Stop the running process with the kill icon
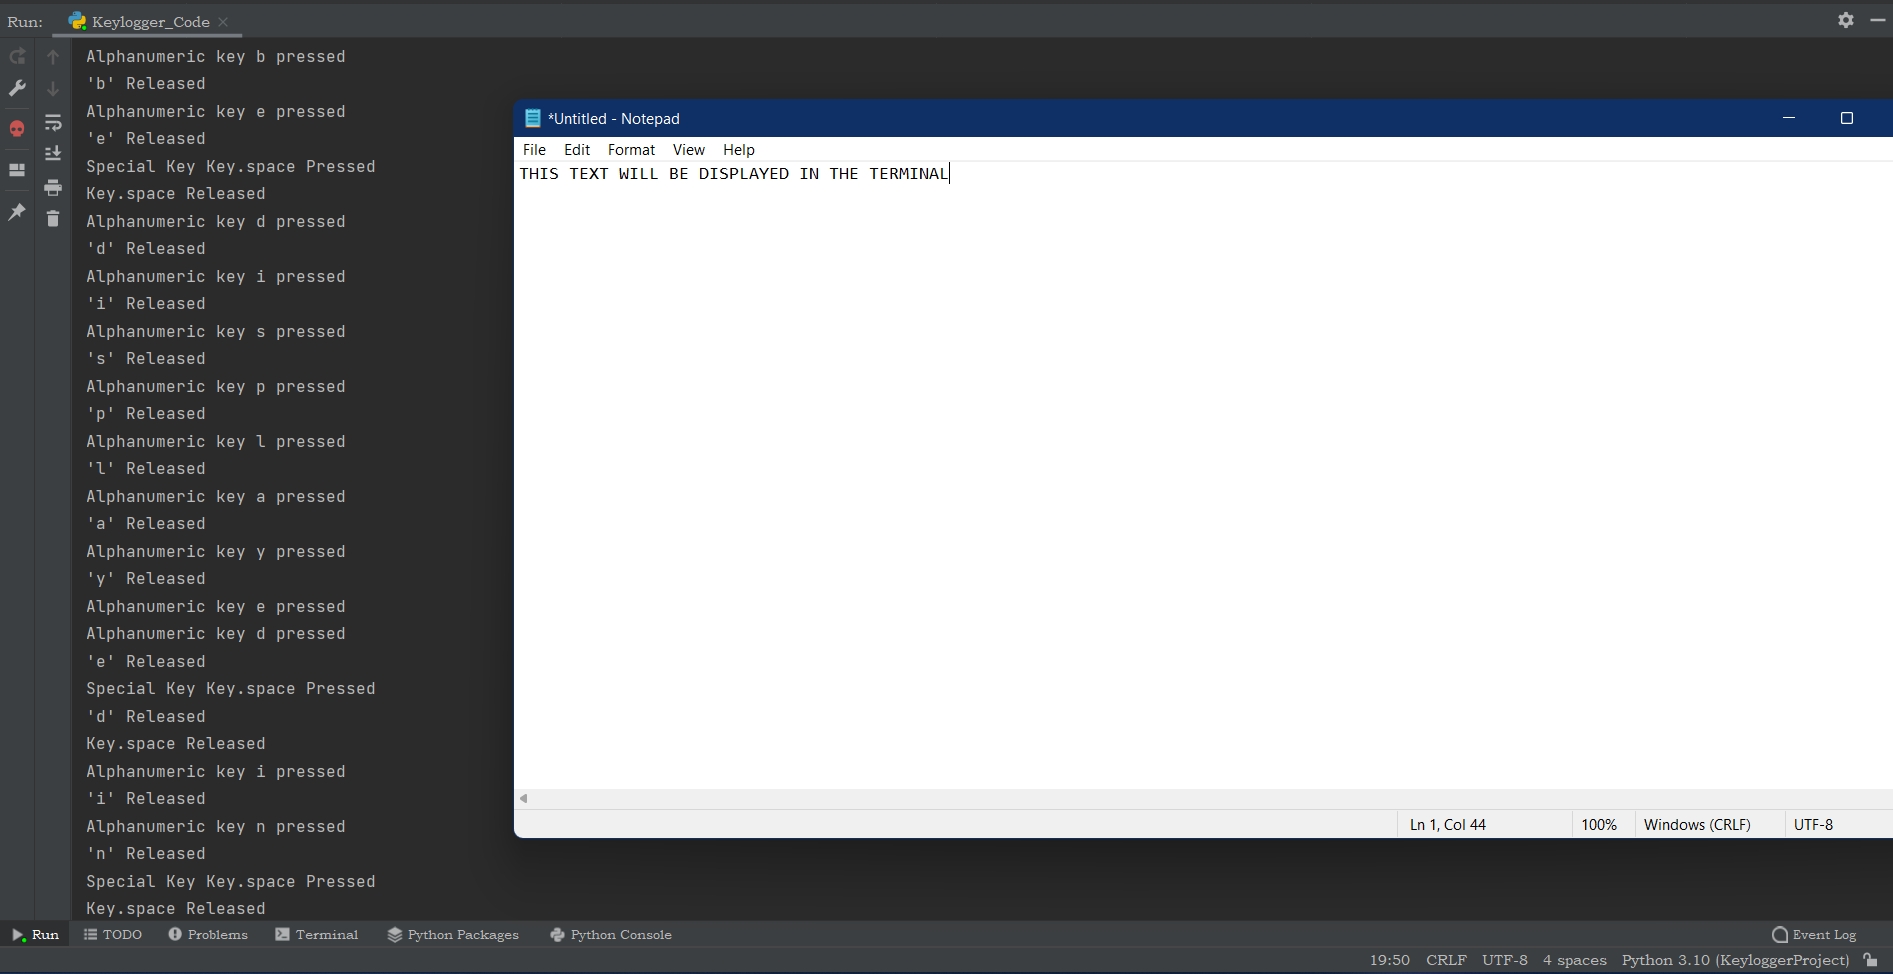The width and height of the screenshot is (1893, 974). (x=16, y=128)
